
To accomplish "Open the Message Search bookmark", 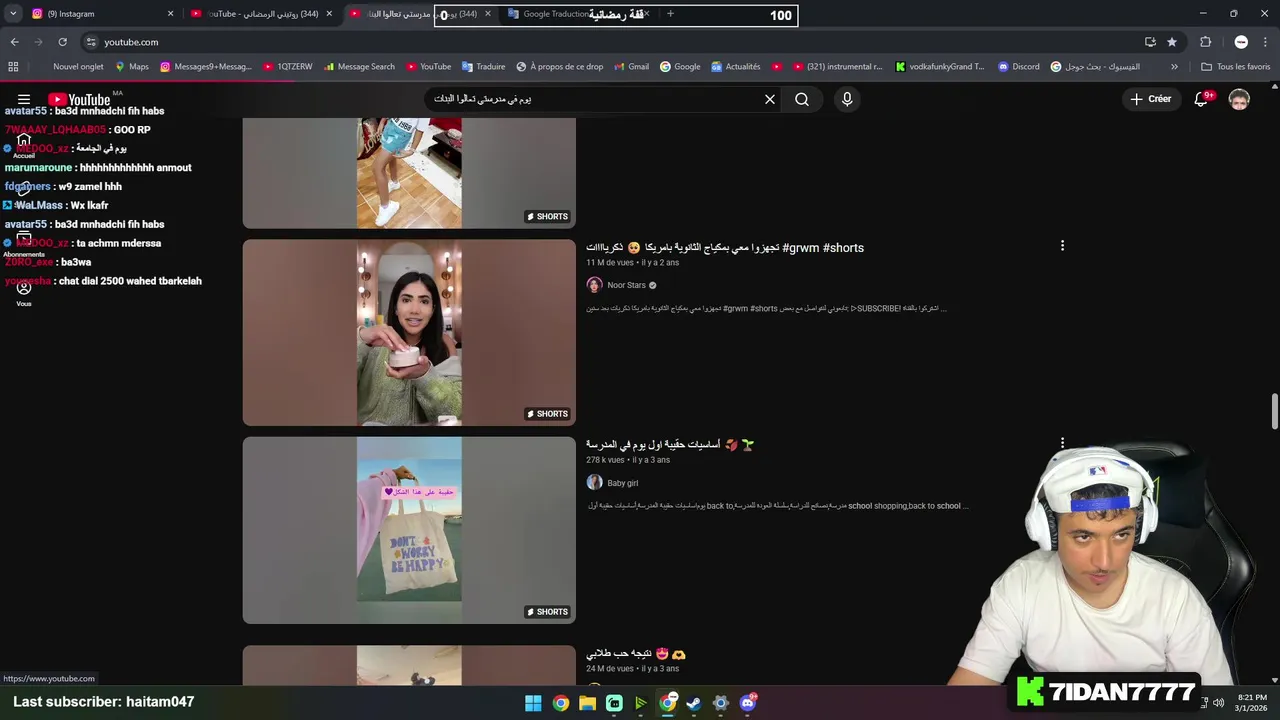I will [359, 67].
